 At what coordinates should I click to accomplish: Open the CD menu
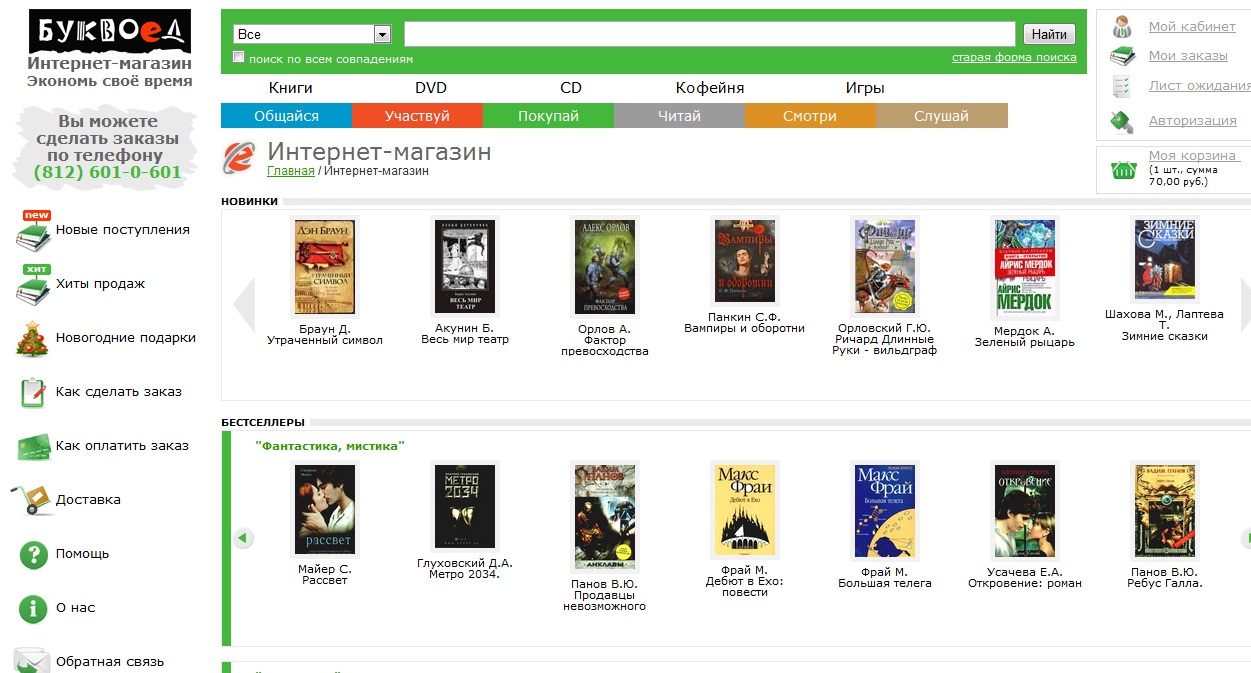(571, 88)
